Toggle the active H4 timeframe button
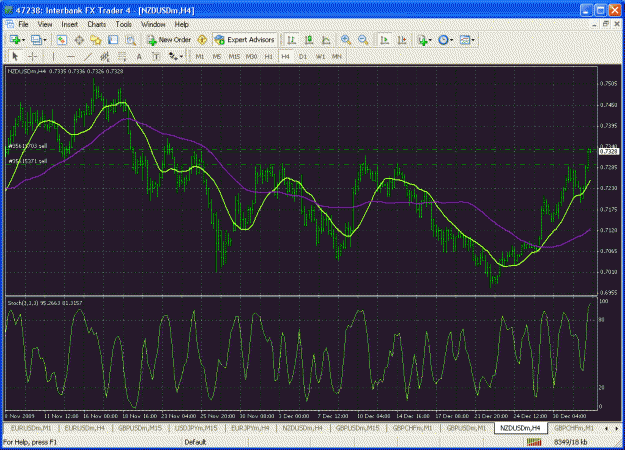 (x=285, y=57)
